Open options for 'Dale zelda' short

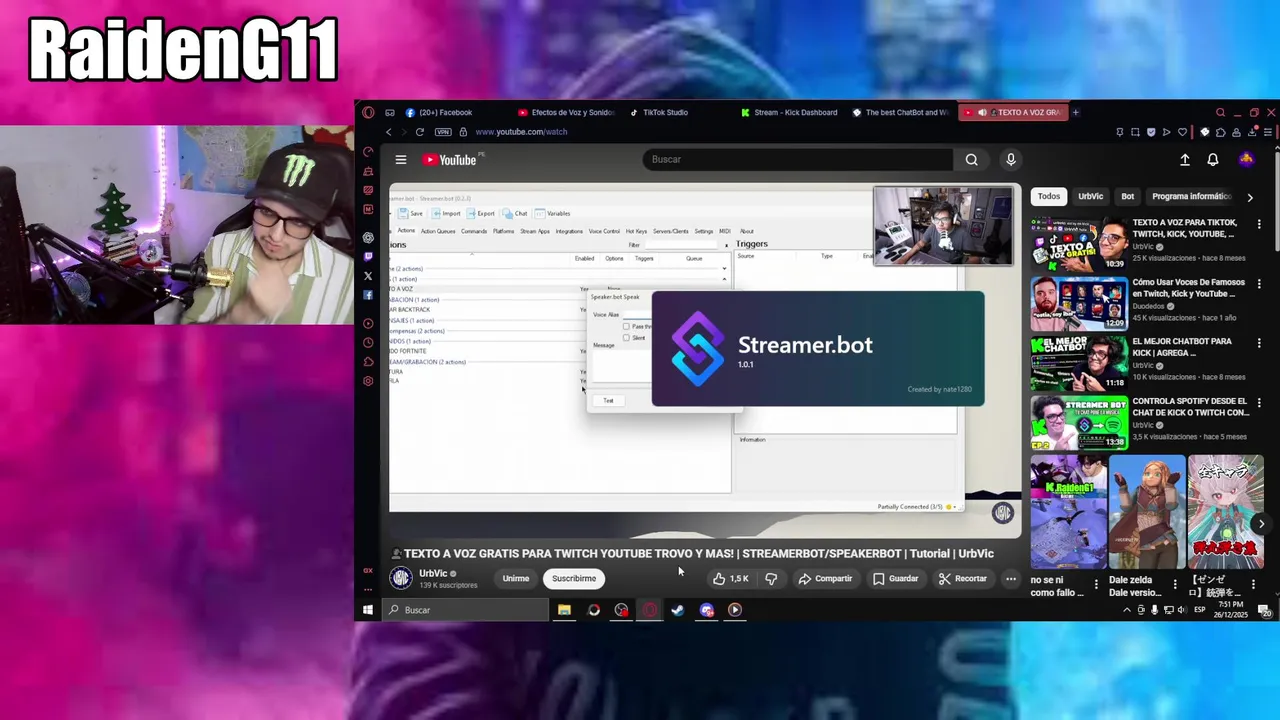tap(1175, 583)
